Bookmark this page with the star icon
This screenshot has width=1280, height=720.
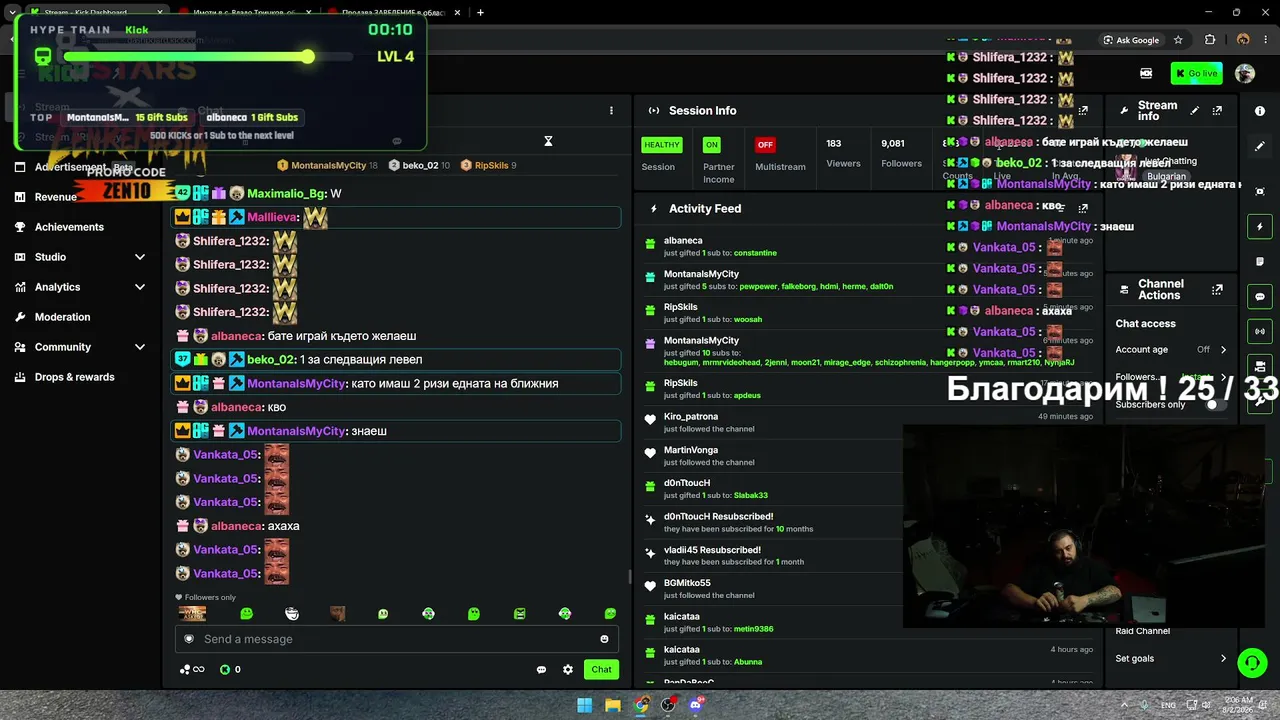point(1178,40)
